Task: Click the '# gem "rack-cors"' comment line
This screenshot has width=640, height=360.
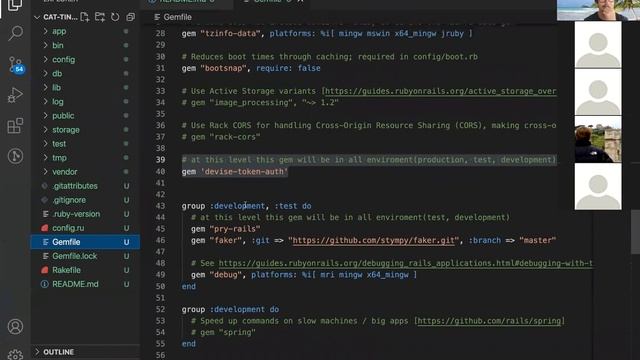Action: tap(221, 137)
